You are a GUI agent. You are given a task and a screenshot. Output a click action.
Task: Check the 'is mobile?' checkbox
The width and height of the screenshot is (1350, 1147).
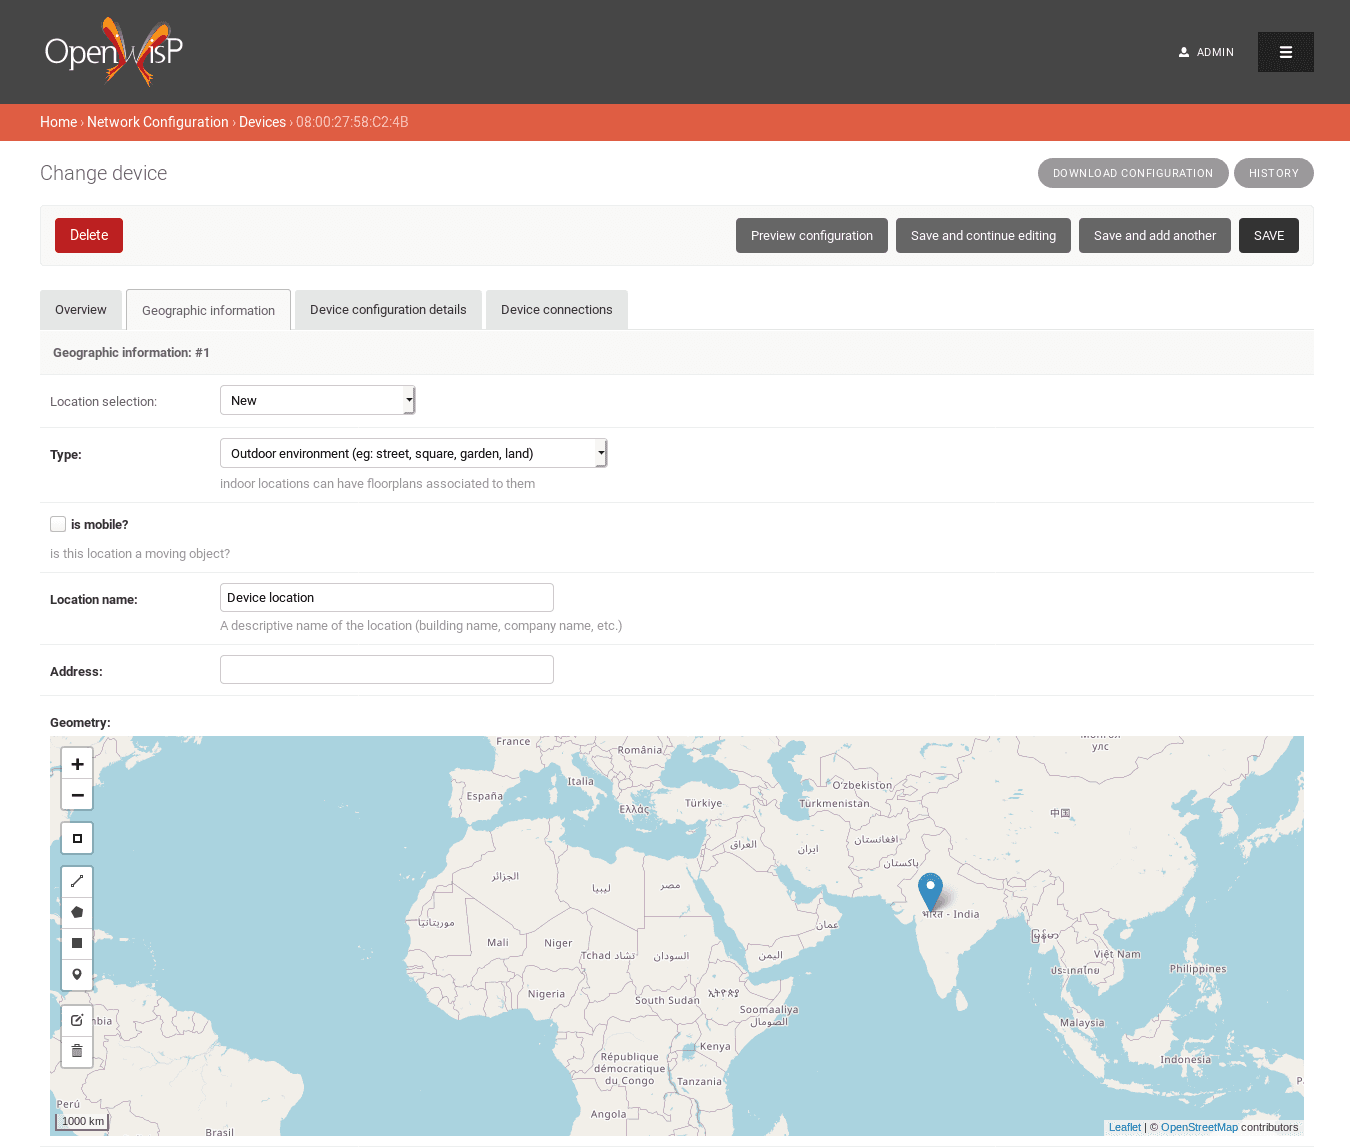pyautogui.click(x=58, y=524)
